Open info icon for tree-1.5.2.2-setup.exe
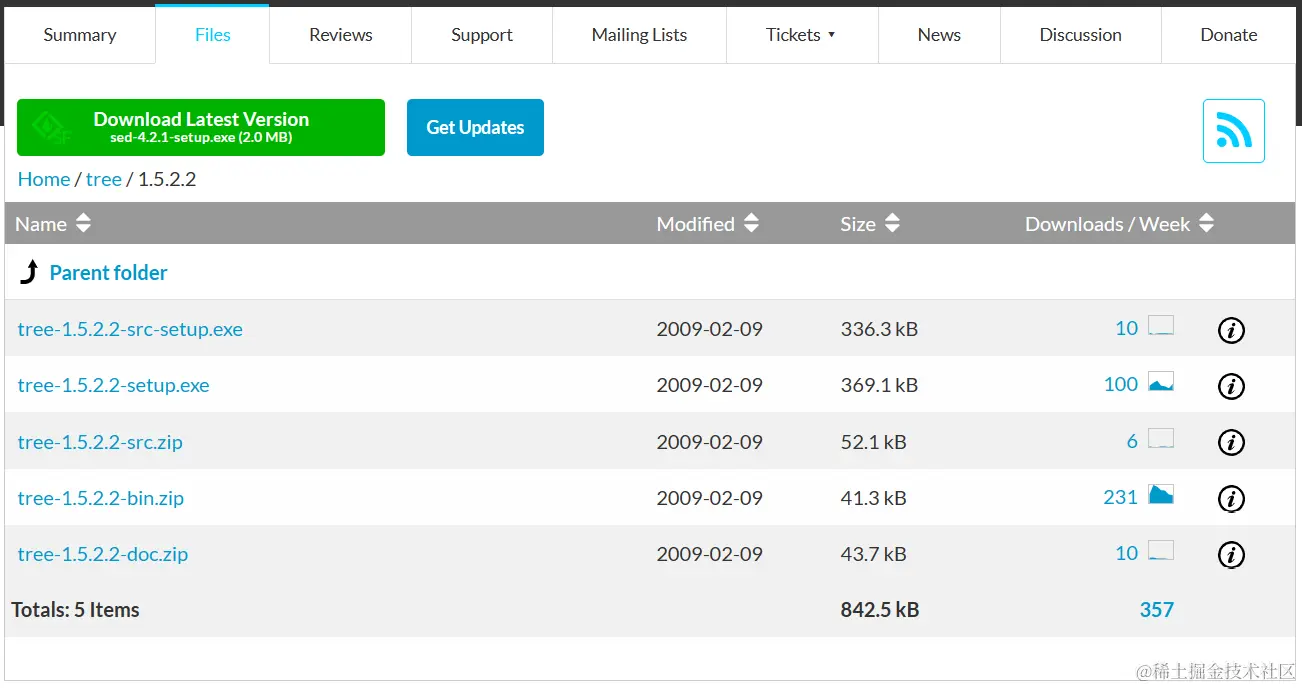This screenshot has width=1302, height=688. point(1231,386)
